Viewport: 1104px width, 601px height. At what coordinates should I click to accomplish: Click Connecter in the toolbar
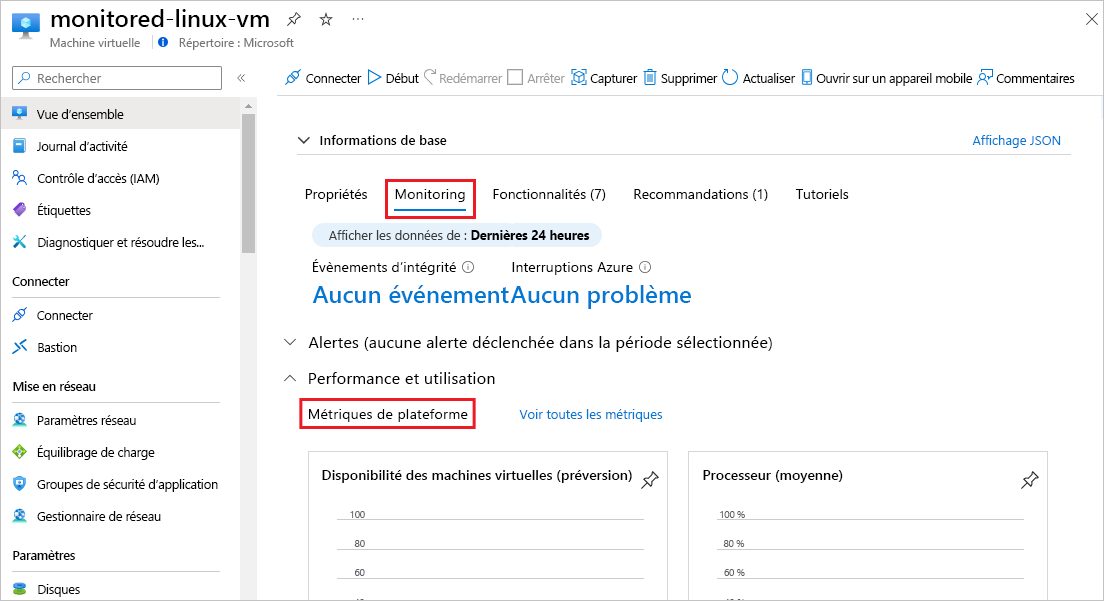(323, 78)
